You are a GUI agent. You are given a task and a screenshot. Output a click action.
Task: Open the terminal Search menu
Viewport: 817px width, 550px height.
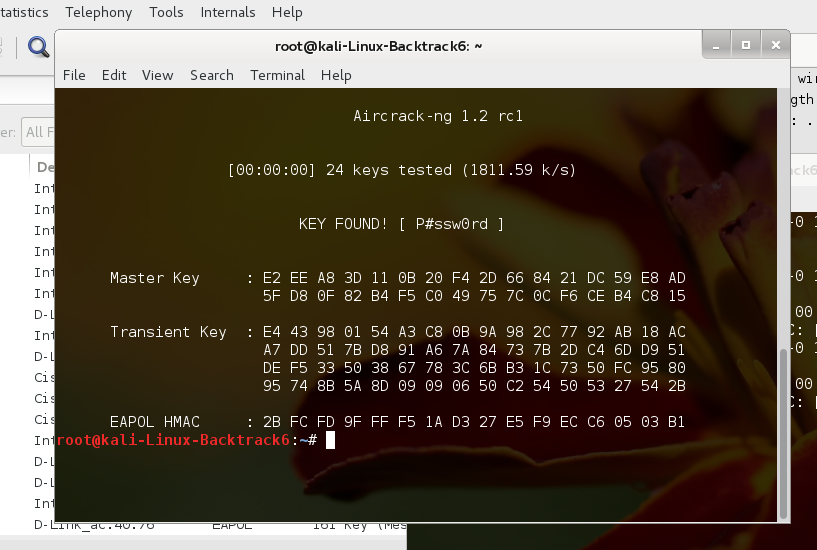pos(212,76)
